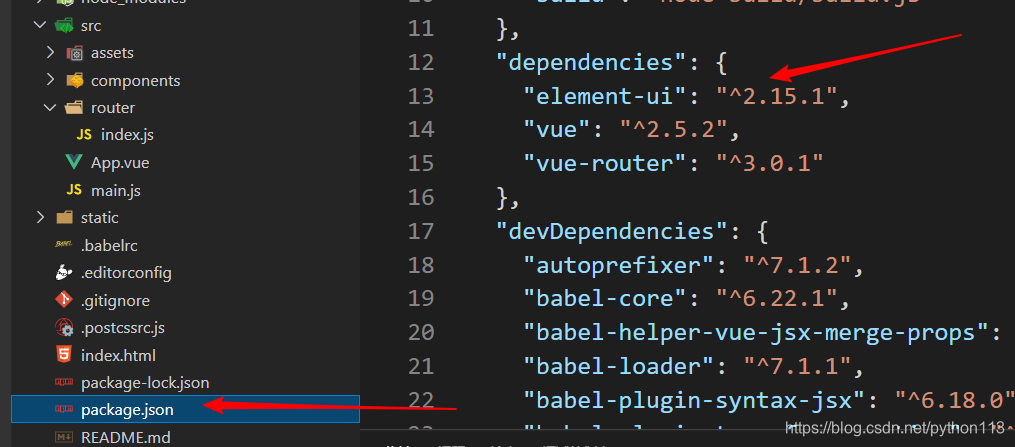Open the App.vue file
The width and height of the screenshot is (1015, 447).
(120, 162)
